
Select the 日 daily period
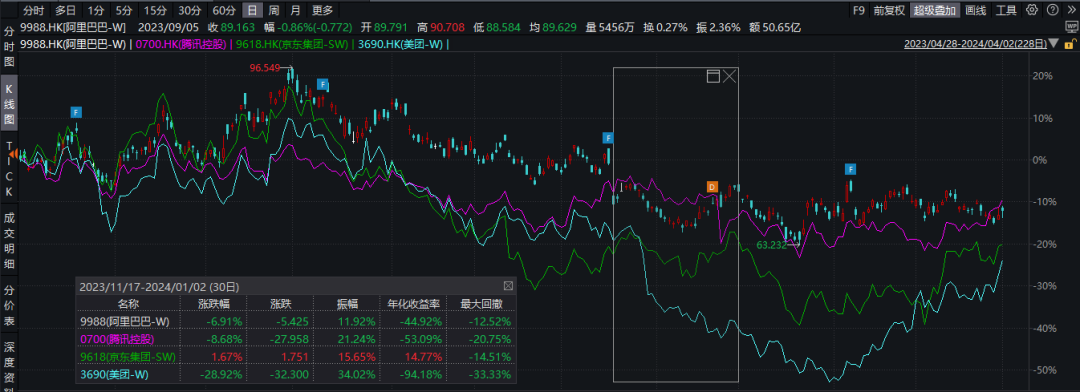[253, 10]
